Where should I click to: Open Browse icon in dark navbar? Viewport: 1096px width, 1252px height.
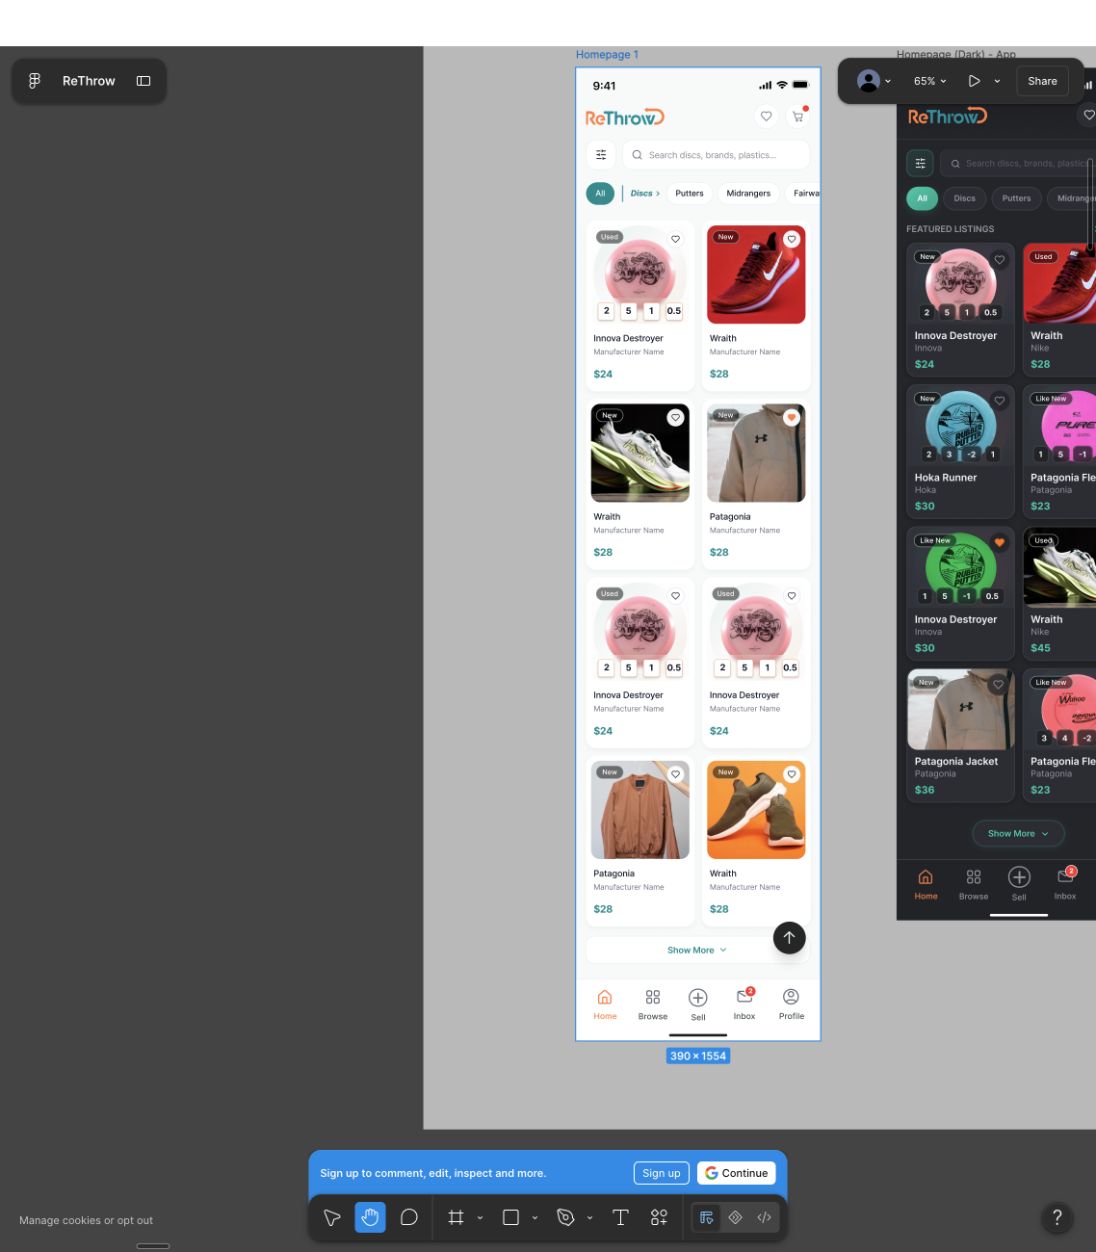tap(973, 877)
